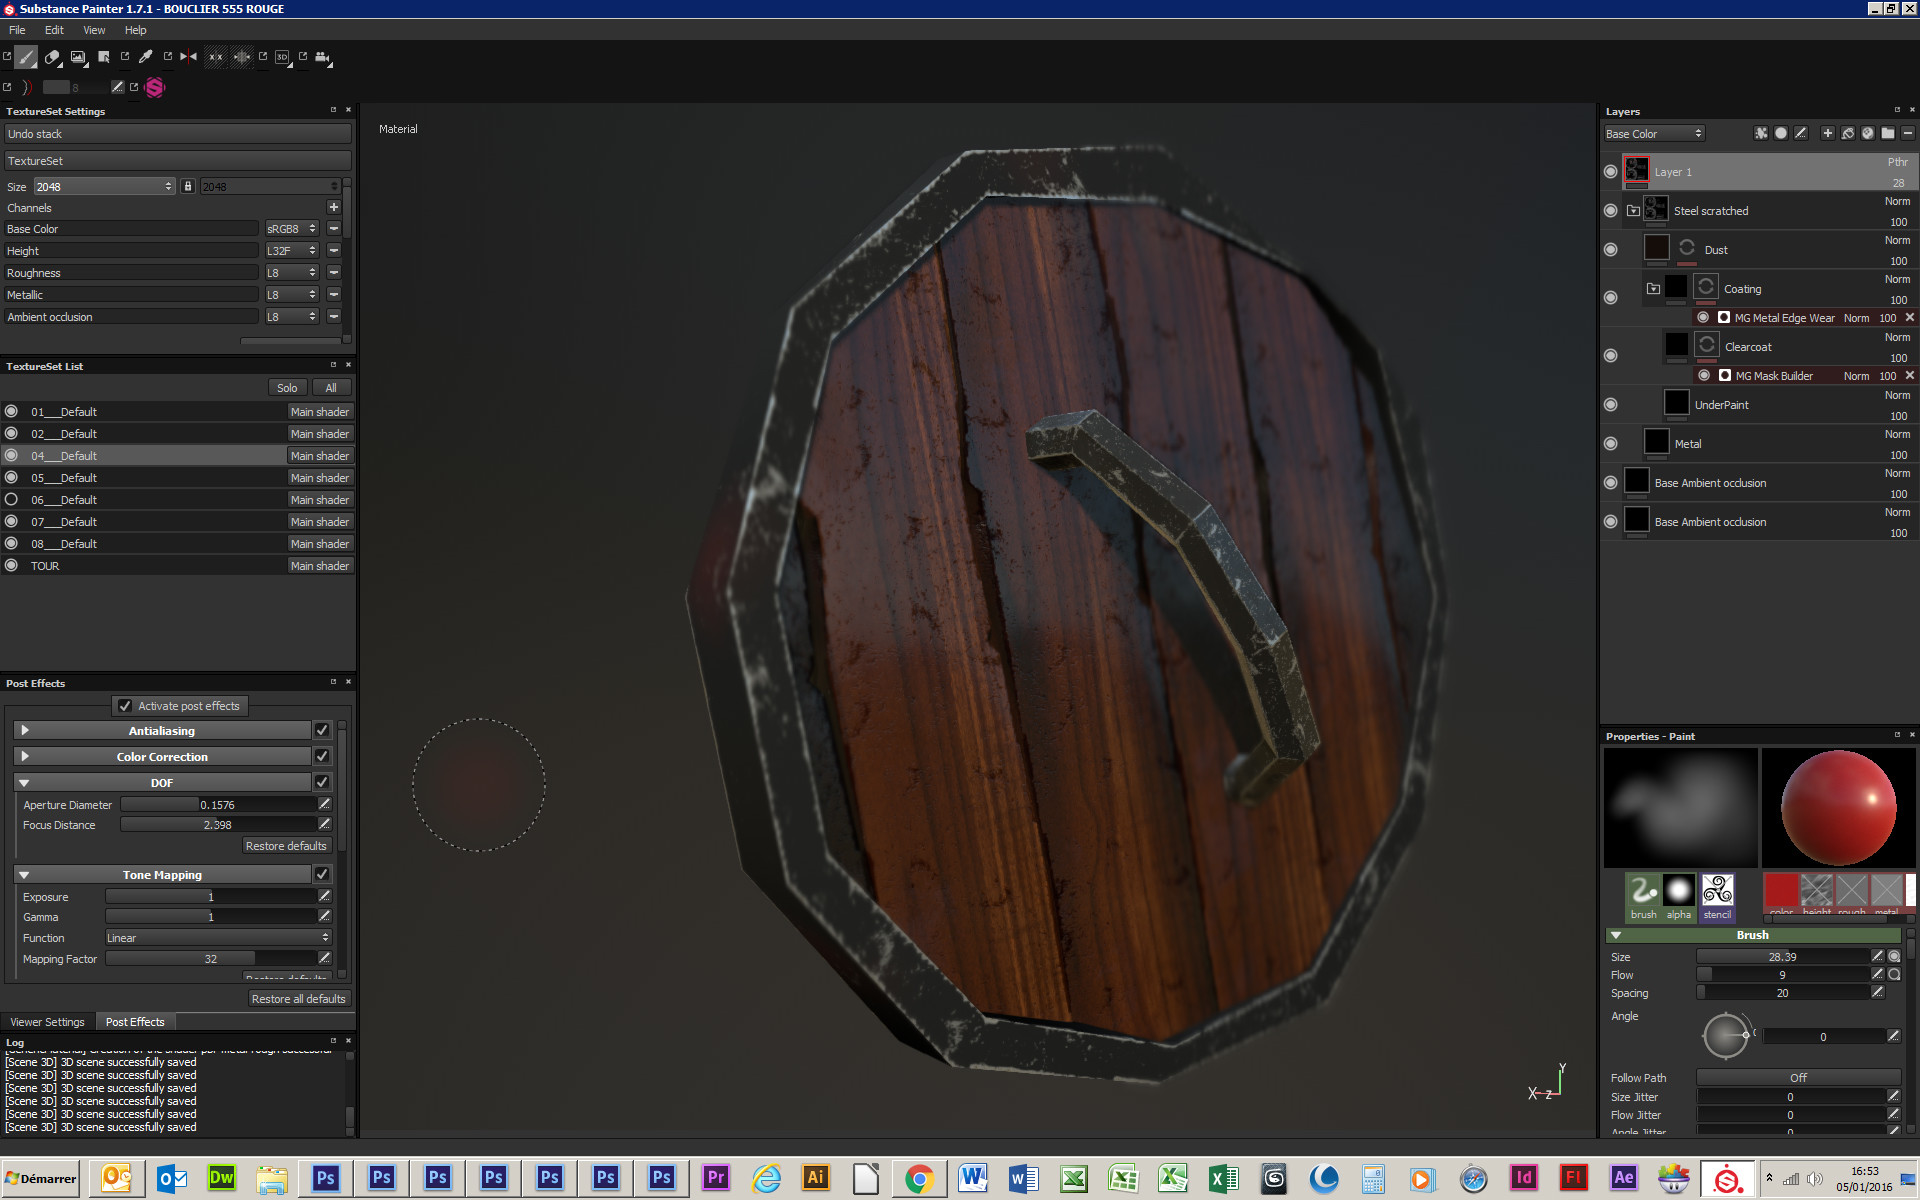Screen dimensions: 1920x1200
Task: Open the Base Color channel dropdown in Layers
Action: [x=1653, y=133]
